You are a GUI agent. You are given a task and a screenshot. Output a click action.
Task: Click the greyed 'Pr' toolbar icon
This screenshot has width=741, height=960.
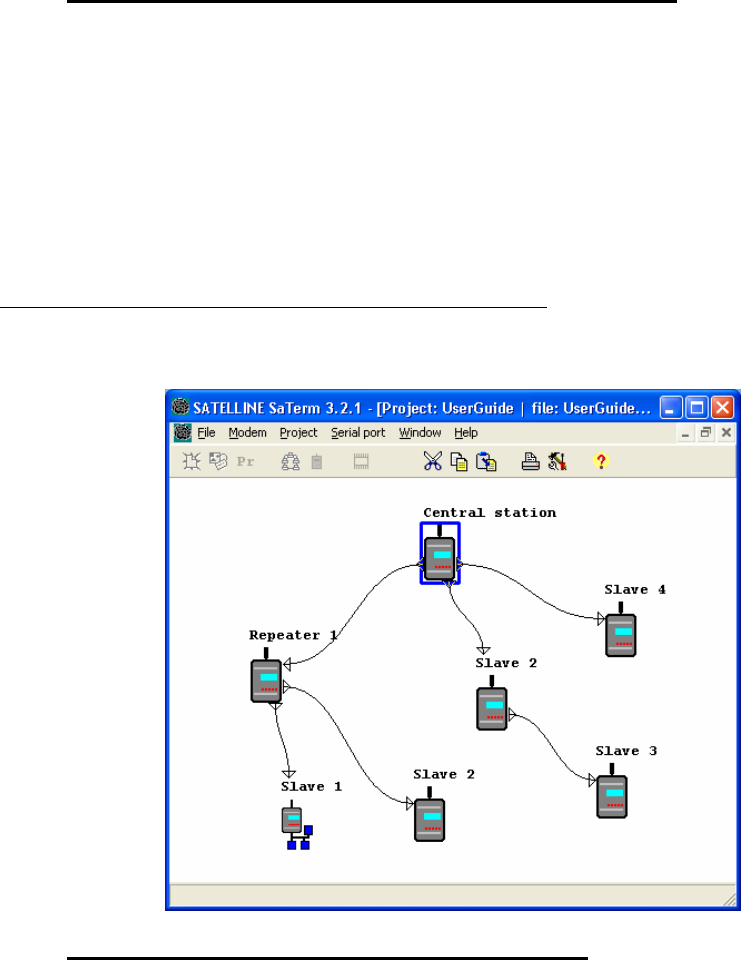pos(246,462)
